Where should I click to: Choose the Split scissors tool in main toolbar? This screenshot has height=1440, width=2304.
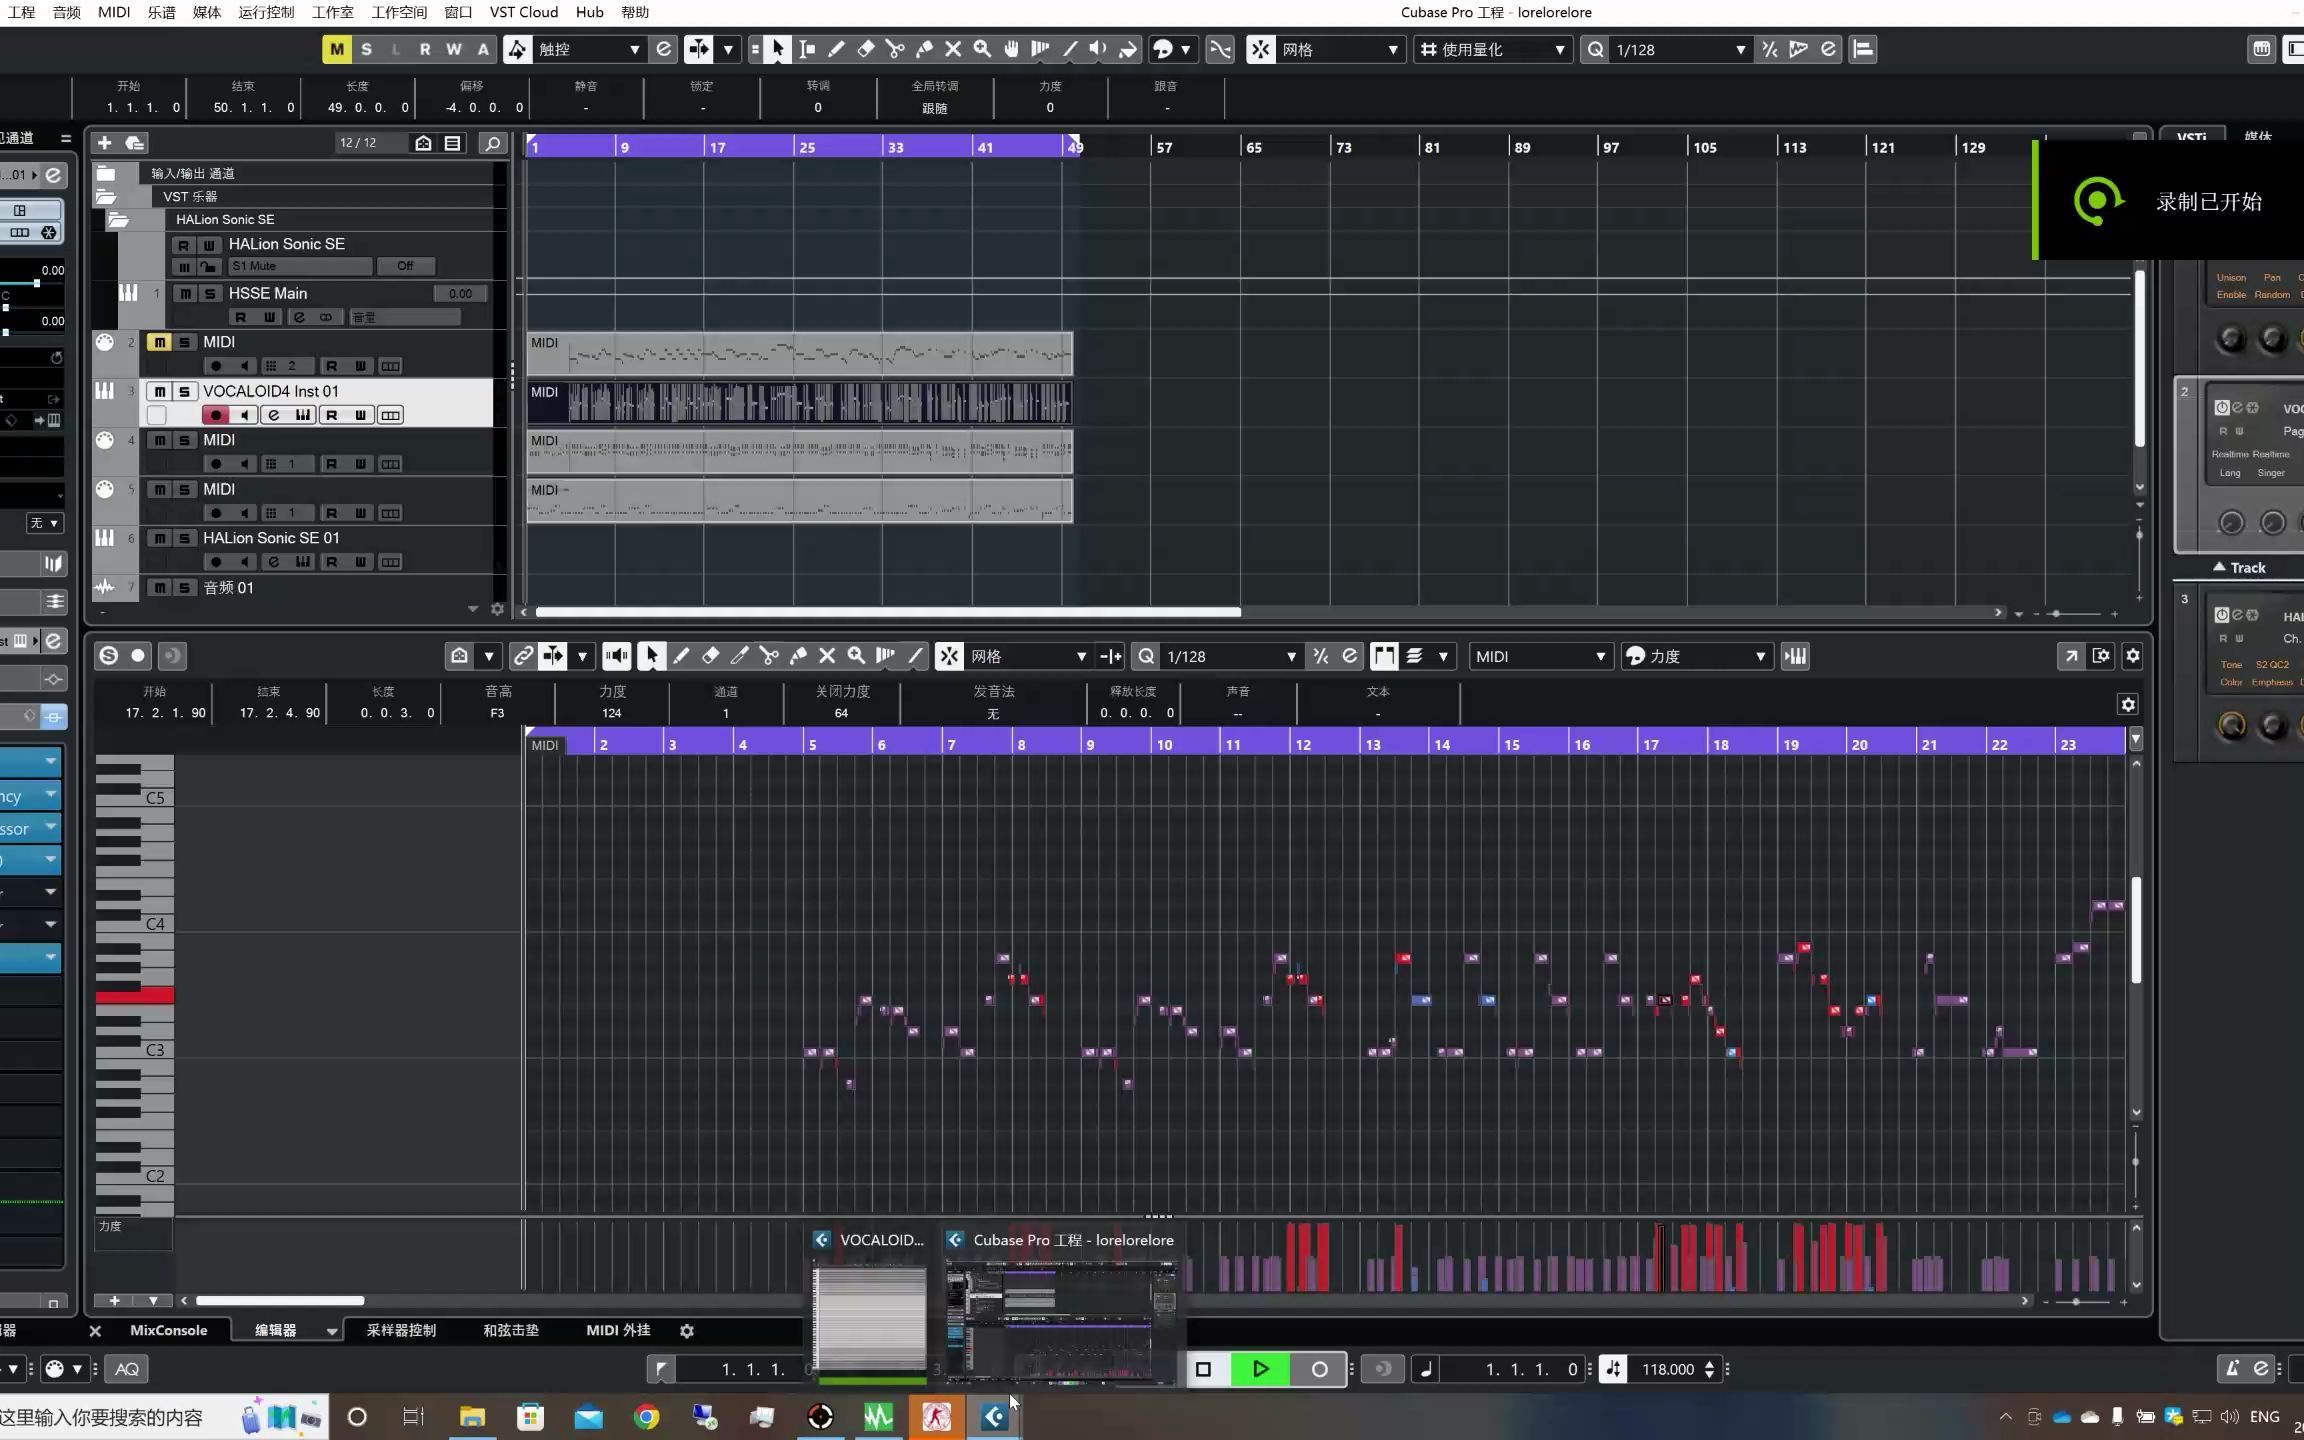[x=895, y=49]
